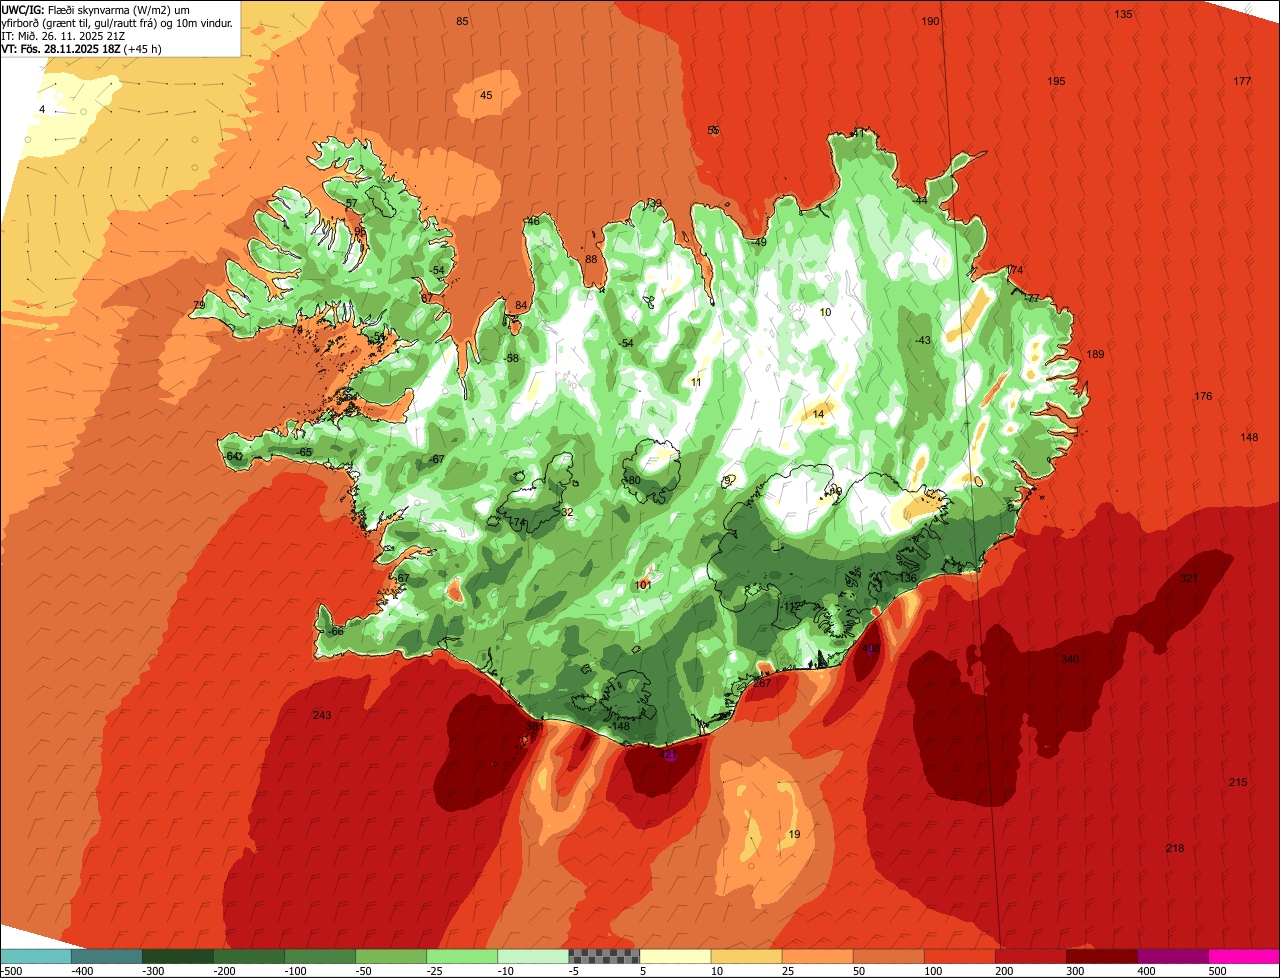Screen dimensions: 1280x978
Task: Click the flux value 218 on the map
Action: click(x=1175, y=848)
